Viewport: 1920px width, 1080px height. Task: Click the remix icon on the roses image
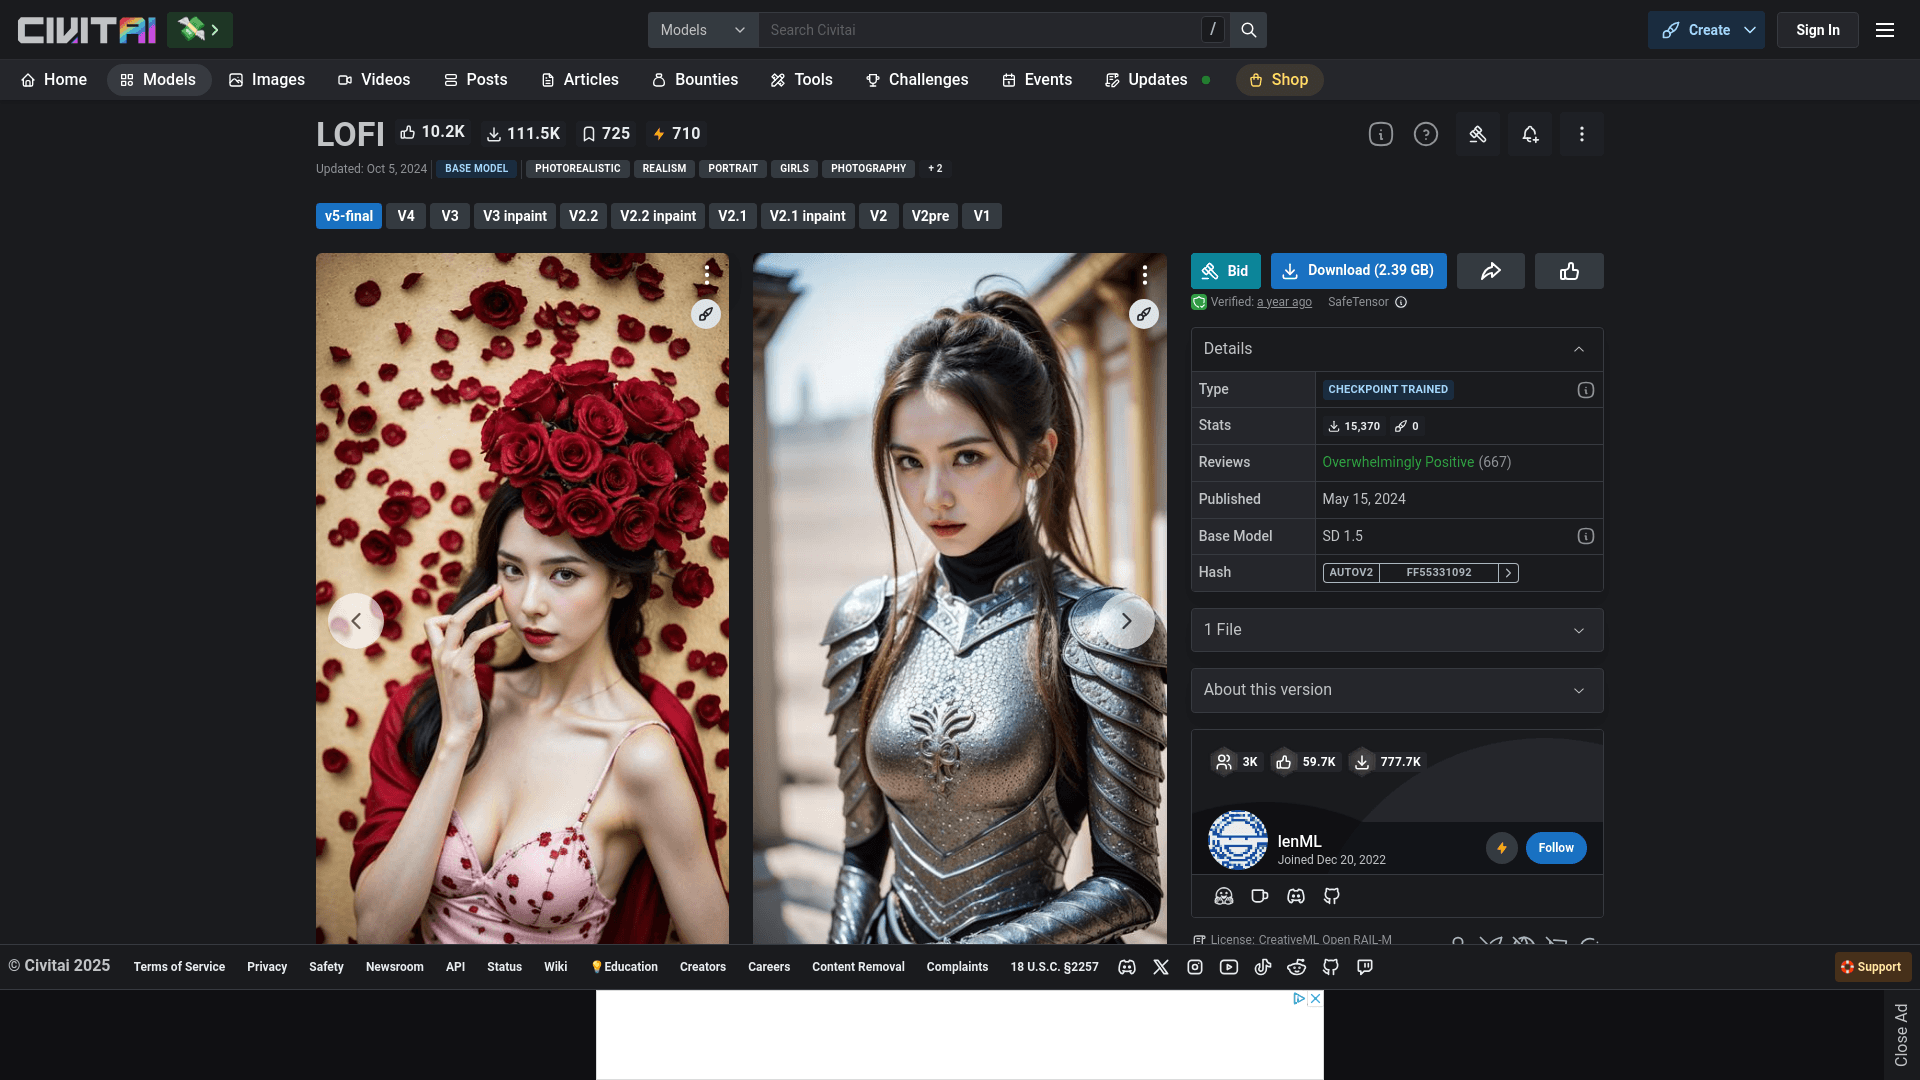coord(706,314)
